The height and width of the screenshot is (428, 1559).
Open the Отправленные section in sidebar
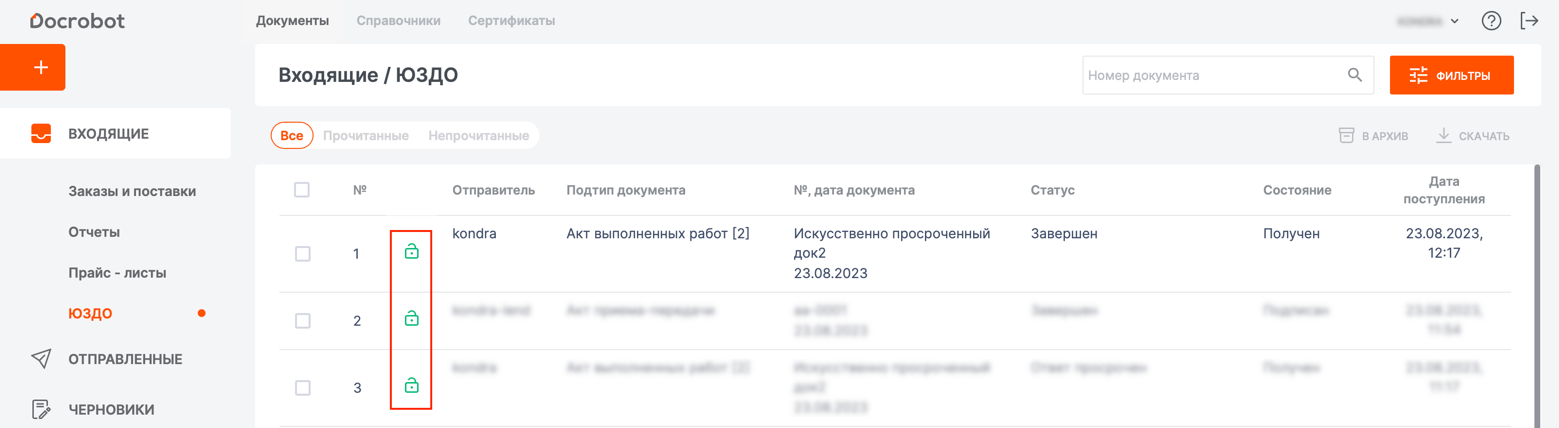coord(125,359)
